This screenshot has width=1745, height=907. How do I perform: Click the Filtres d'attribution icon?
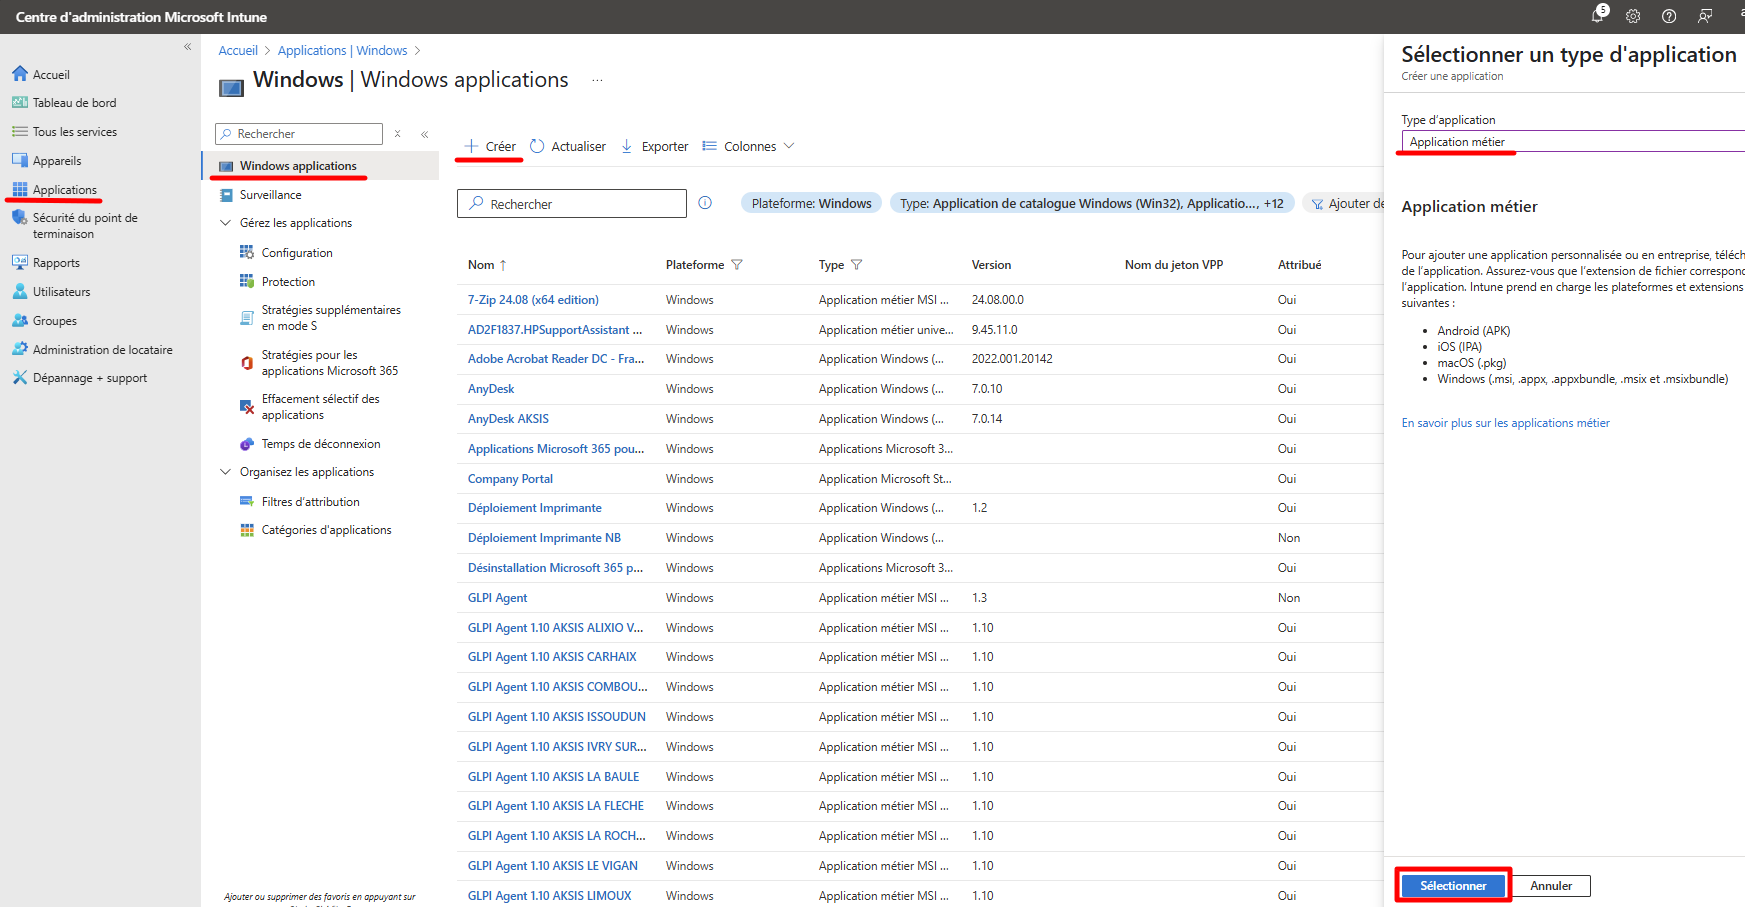point(247,501)
